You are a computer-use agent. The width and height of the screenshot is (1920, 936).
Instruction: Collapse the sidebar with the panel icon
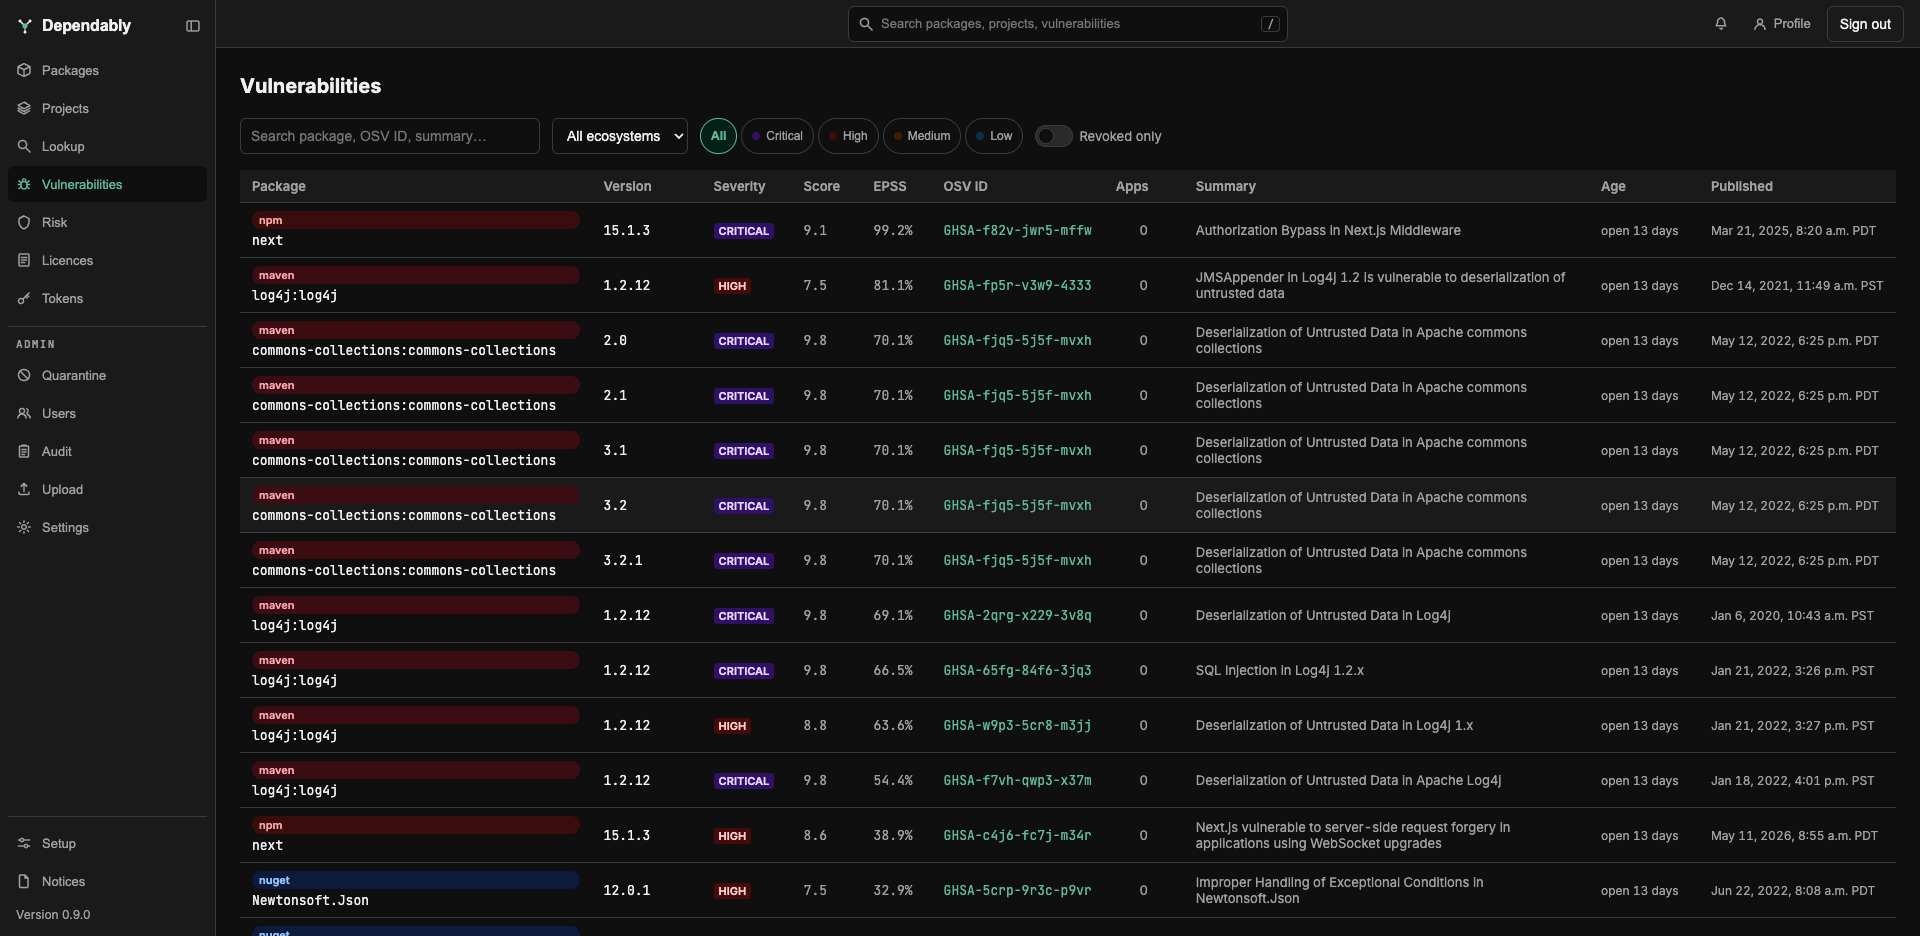(x=193, y=26)
